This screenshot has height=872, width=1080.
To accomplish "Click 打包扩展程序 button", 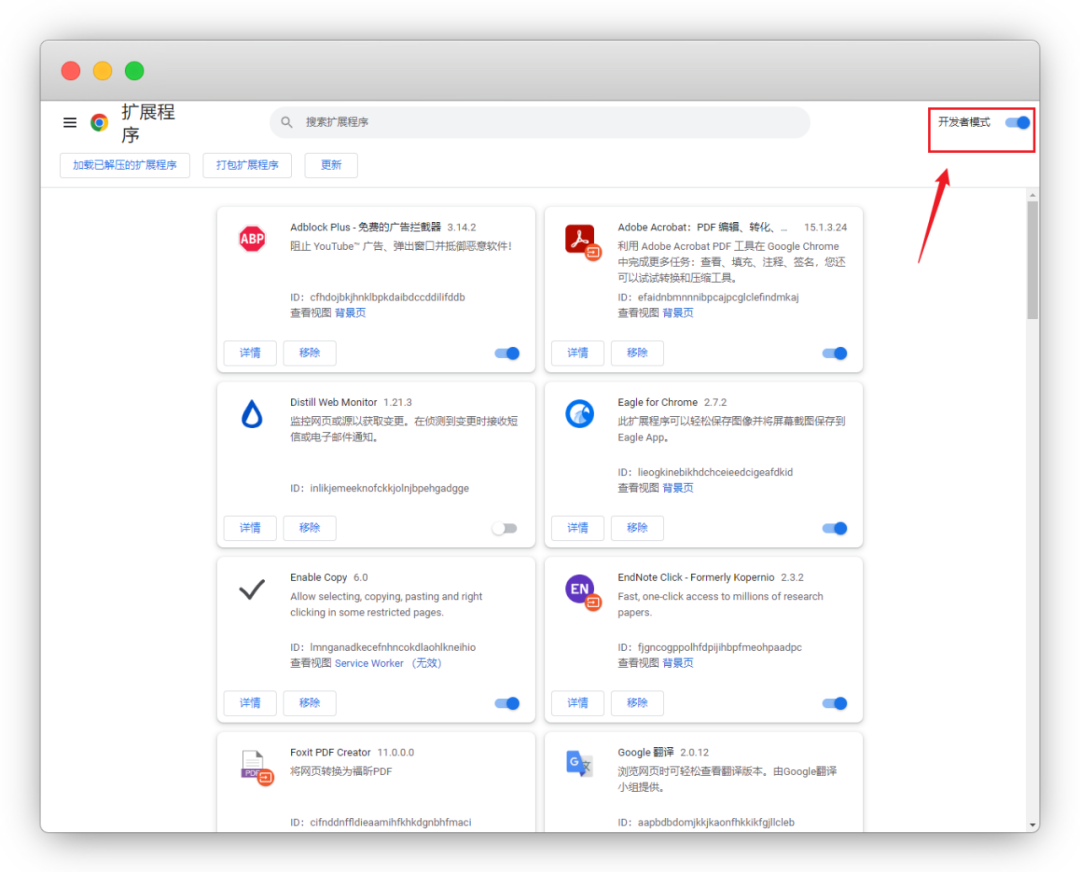I will coord(247,165).
